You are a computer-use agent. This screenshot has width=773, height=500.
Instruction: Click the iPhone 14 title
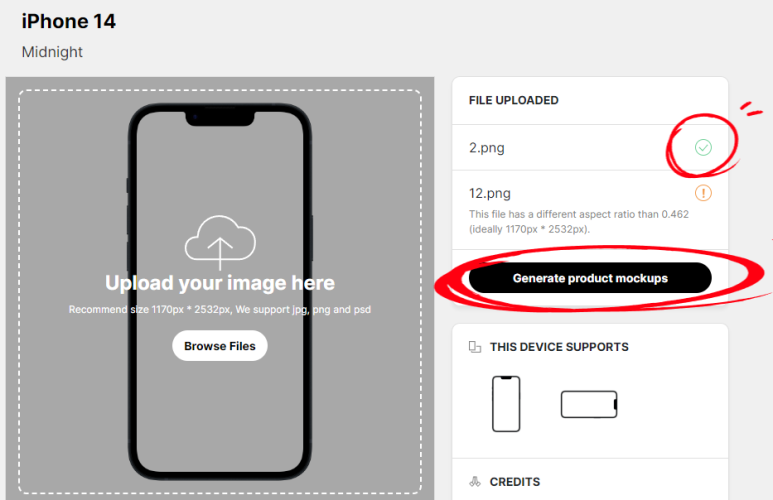[x=69, y=21]
